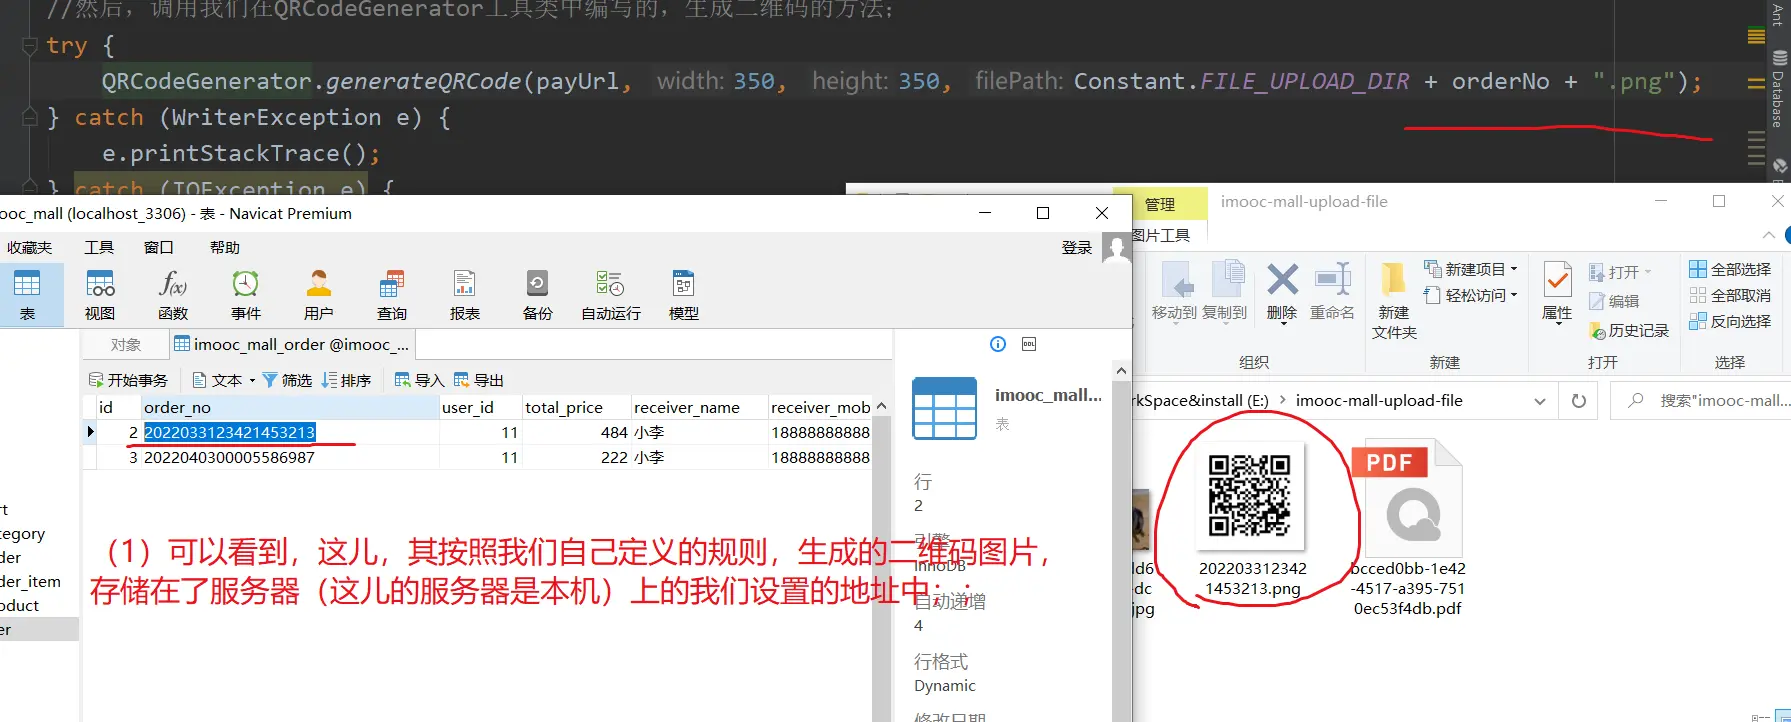The width and height of the screenshot is (1791, 722).
Task: Click 编辑 edit in Explorer ribbon
Action: point(1614,301)
